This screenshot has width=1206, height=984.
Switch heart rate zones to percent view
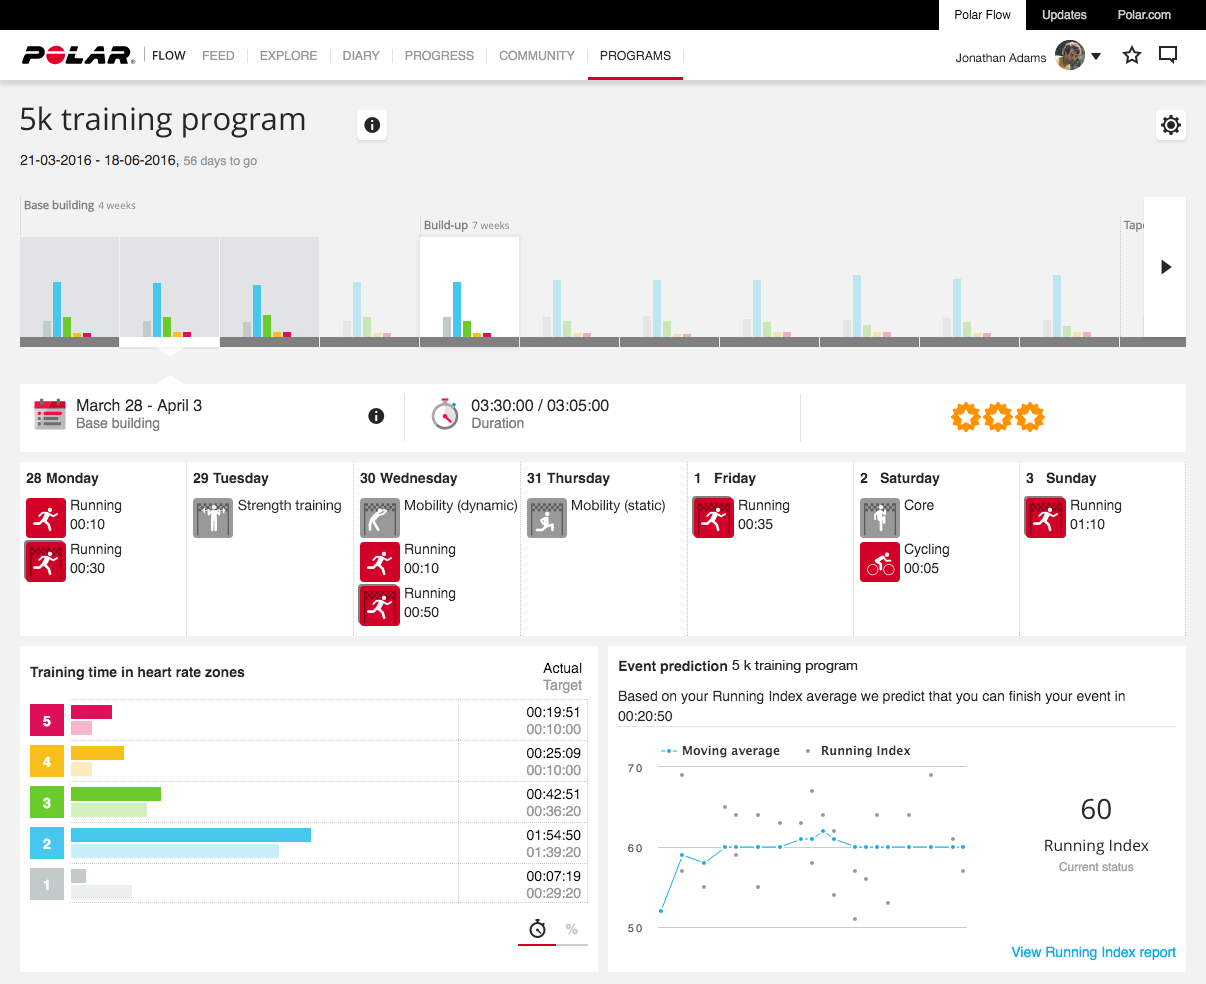[x=572, y=929]
